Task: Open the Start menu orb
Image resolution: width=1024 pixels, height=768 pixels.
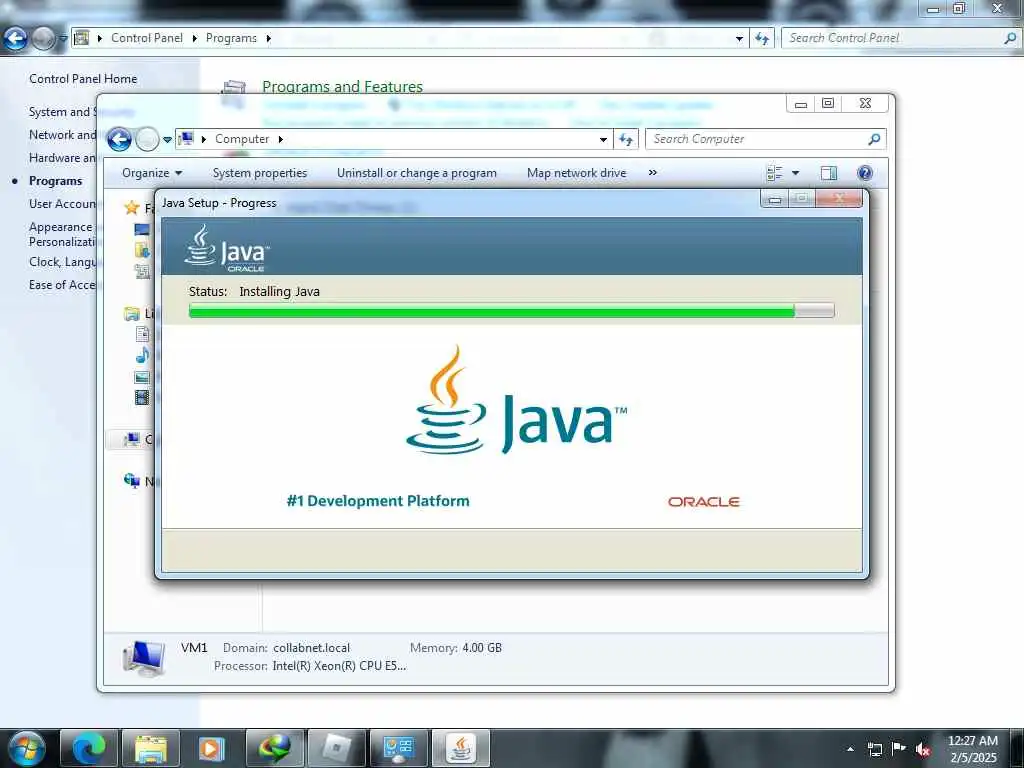Action: (27, 748)
